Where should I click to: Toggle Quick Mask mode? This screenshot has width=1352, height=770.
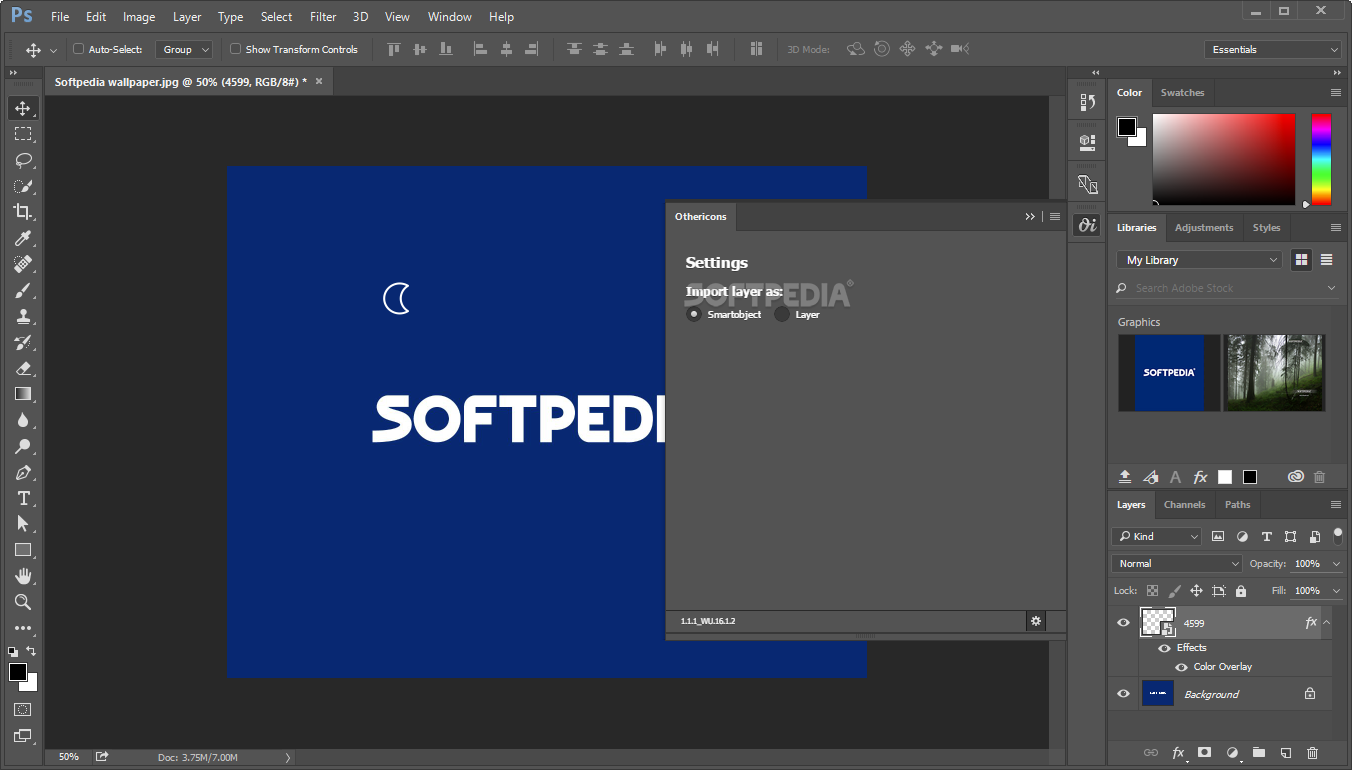22,709
